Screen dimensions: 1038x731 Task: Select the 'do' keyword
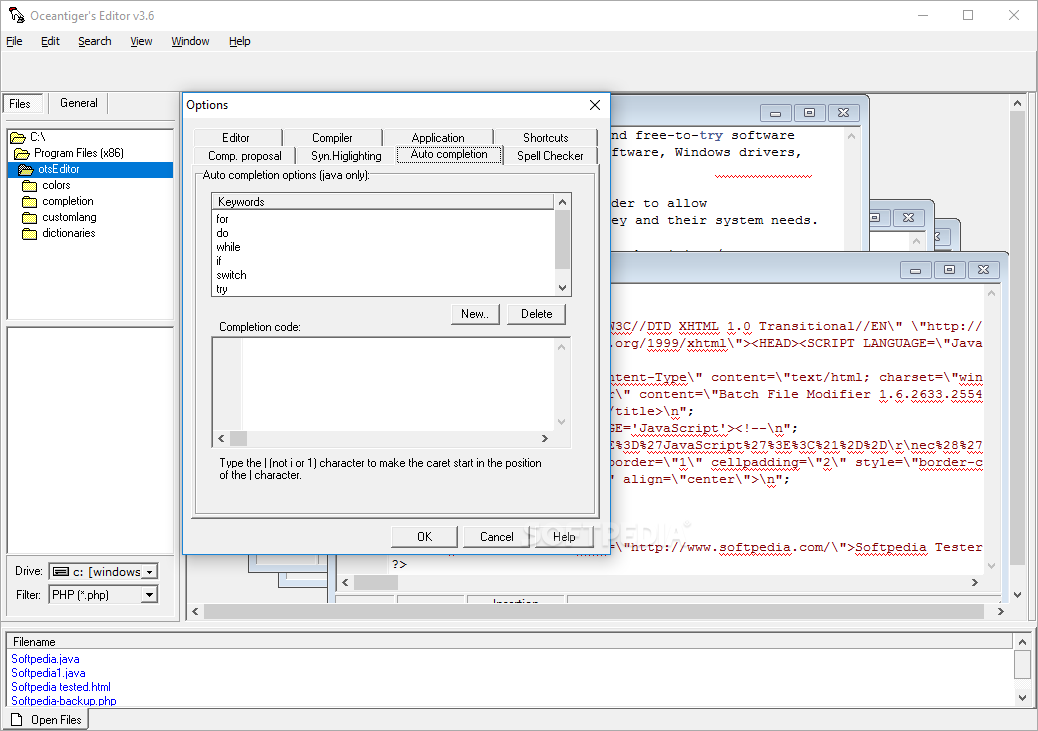click(x=222, y=233)
